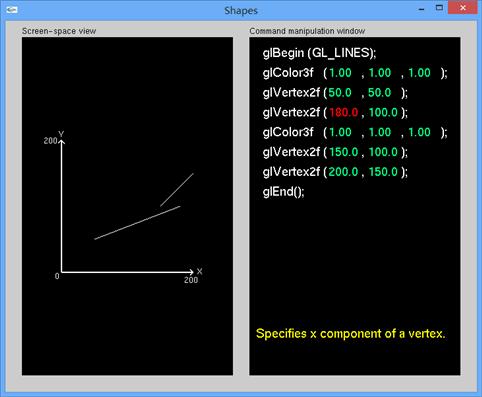The height and width of the screenshot is (397, 482).
Task: Click the glEnd() command line
Action: (x=283, y=192)
